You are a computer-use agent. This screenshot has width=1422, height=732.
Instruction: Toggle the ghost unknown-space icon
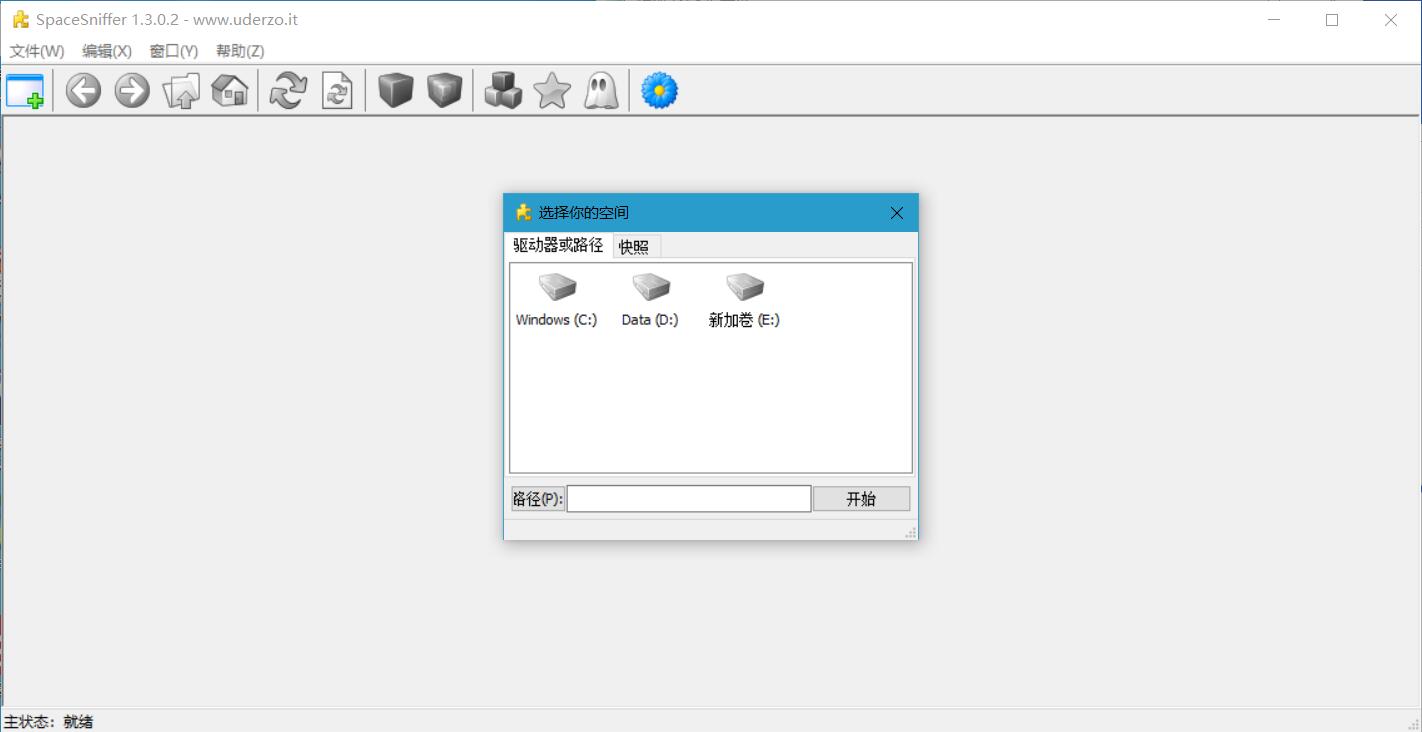(601, 91)
